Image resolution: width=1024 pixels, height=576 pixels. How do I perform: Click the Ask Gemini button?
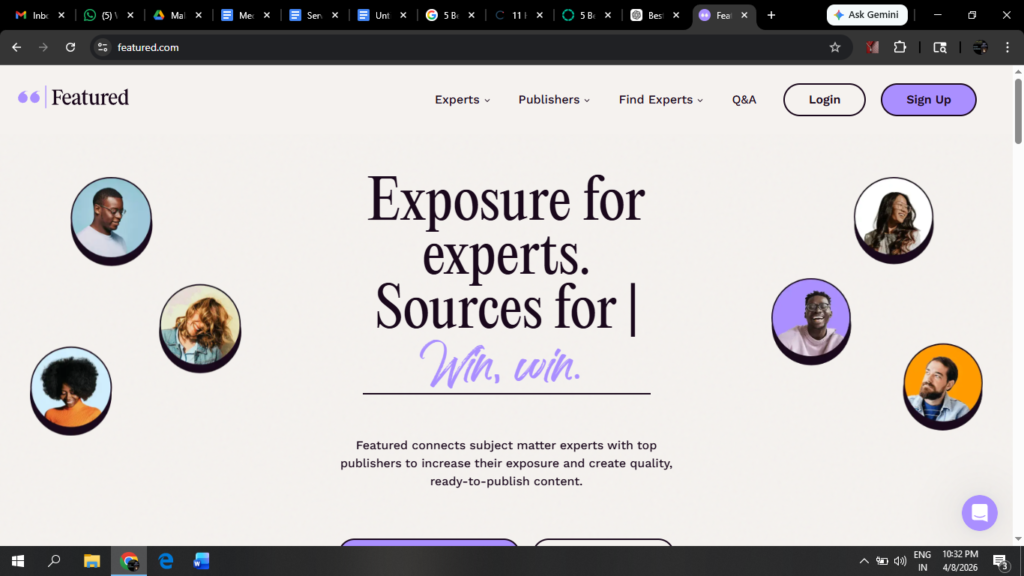(867, 15)
